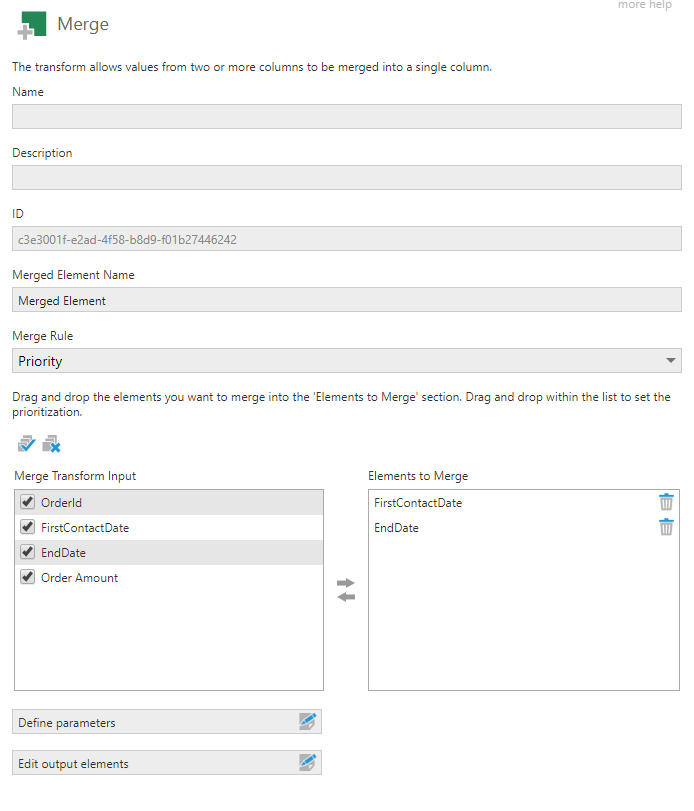694x811 pixels.
Task: Open the more help link
Action: click(645, 5)
